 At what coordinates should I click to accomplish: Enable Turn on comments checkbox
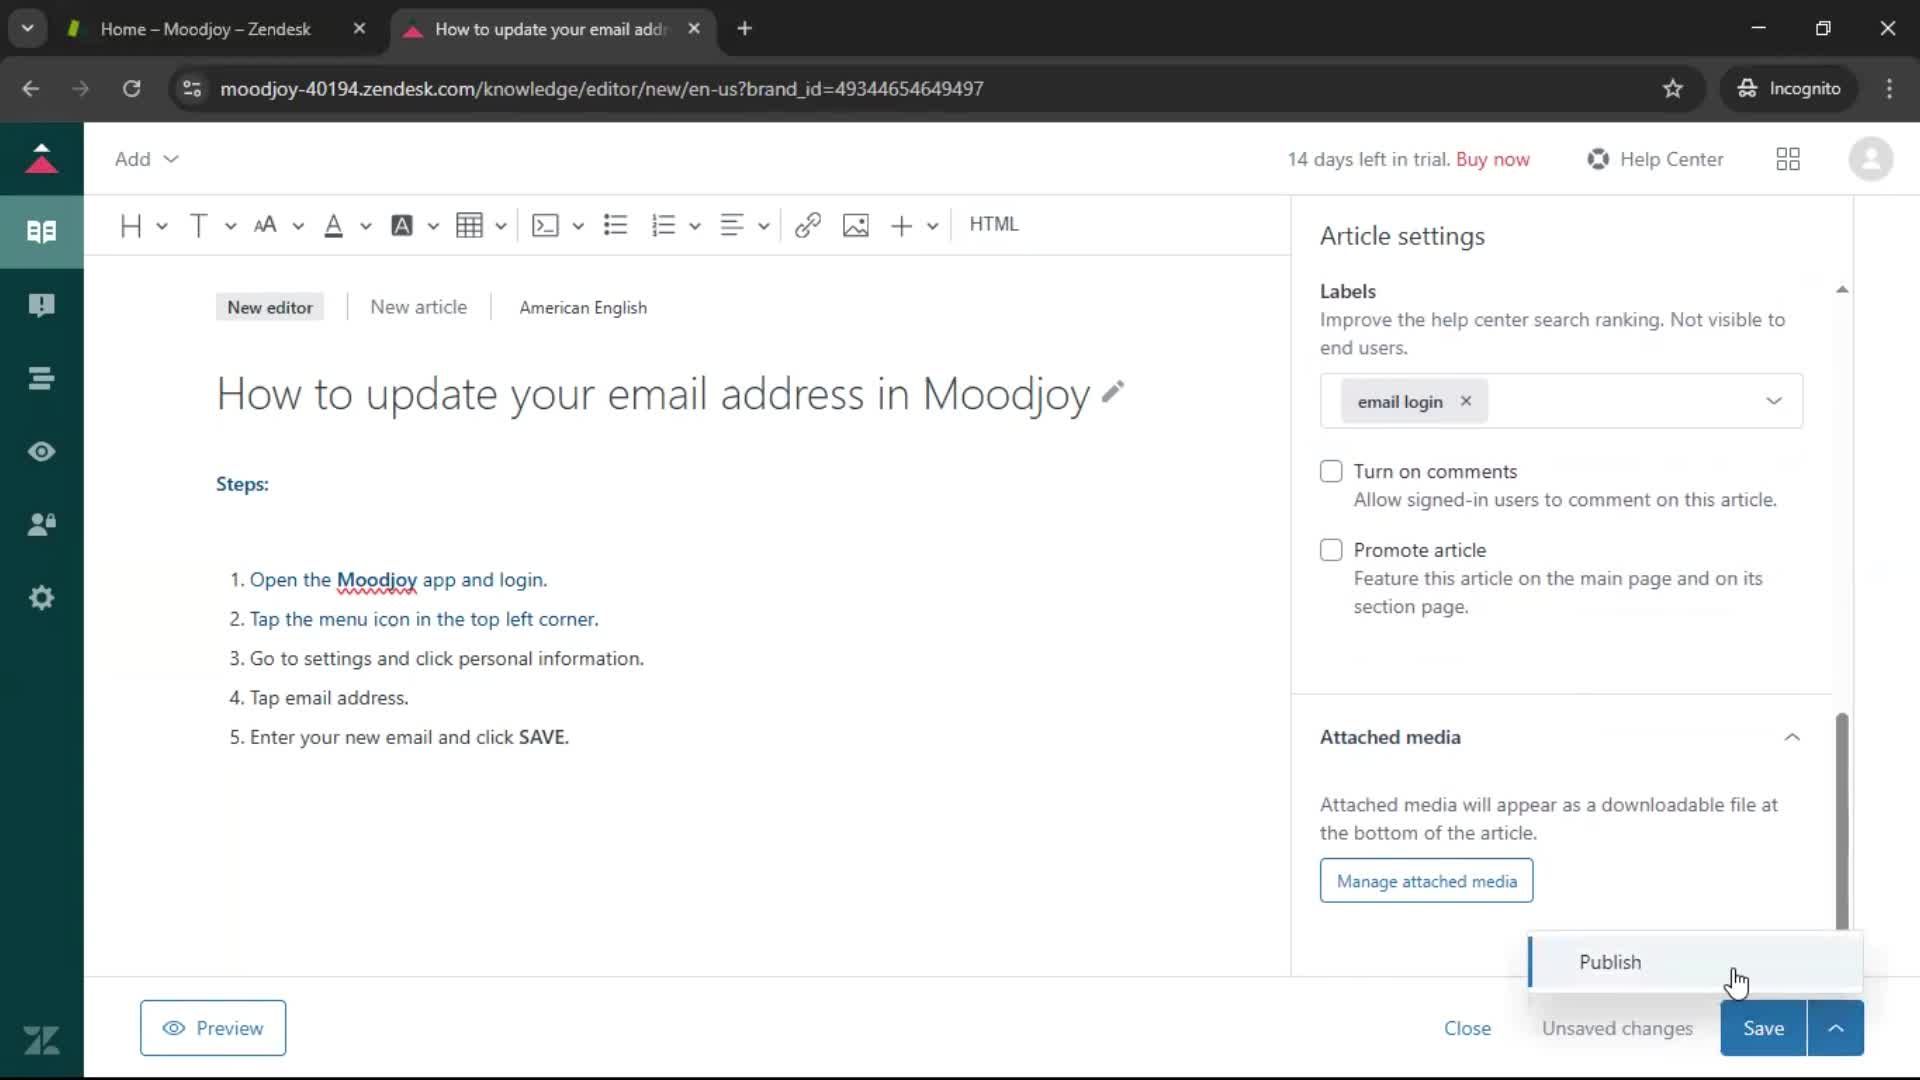point(1331,471)
